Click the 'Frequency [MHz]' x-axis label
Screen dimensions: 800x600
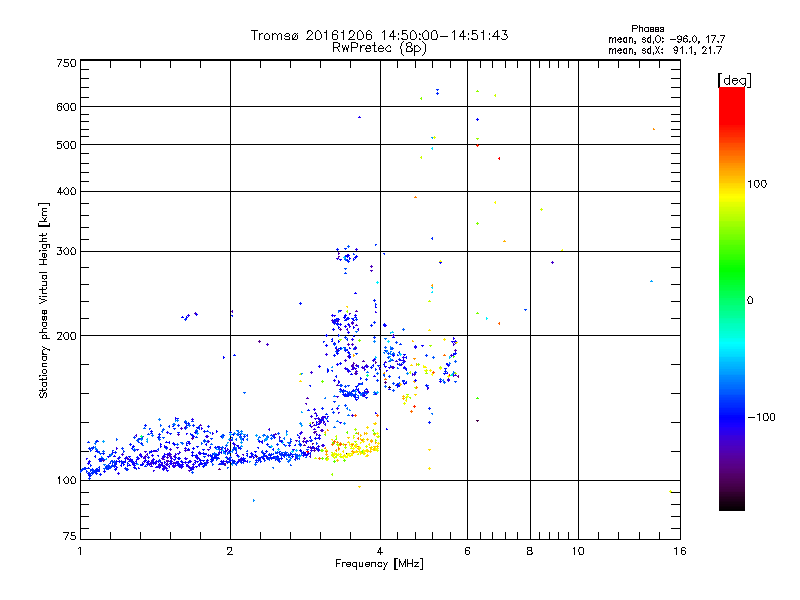[x=379, y=564]
